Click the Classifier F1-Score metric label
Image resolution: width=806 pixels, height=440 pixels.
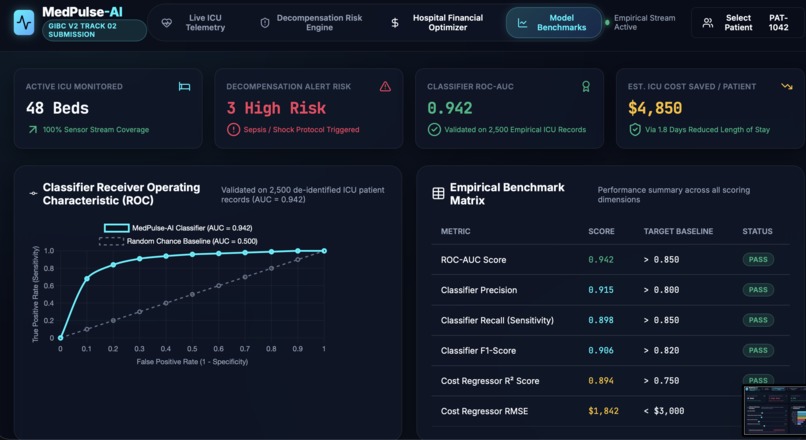(x=478, y=351)
